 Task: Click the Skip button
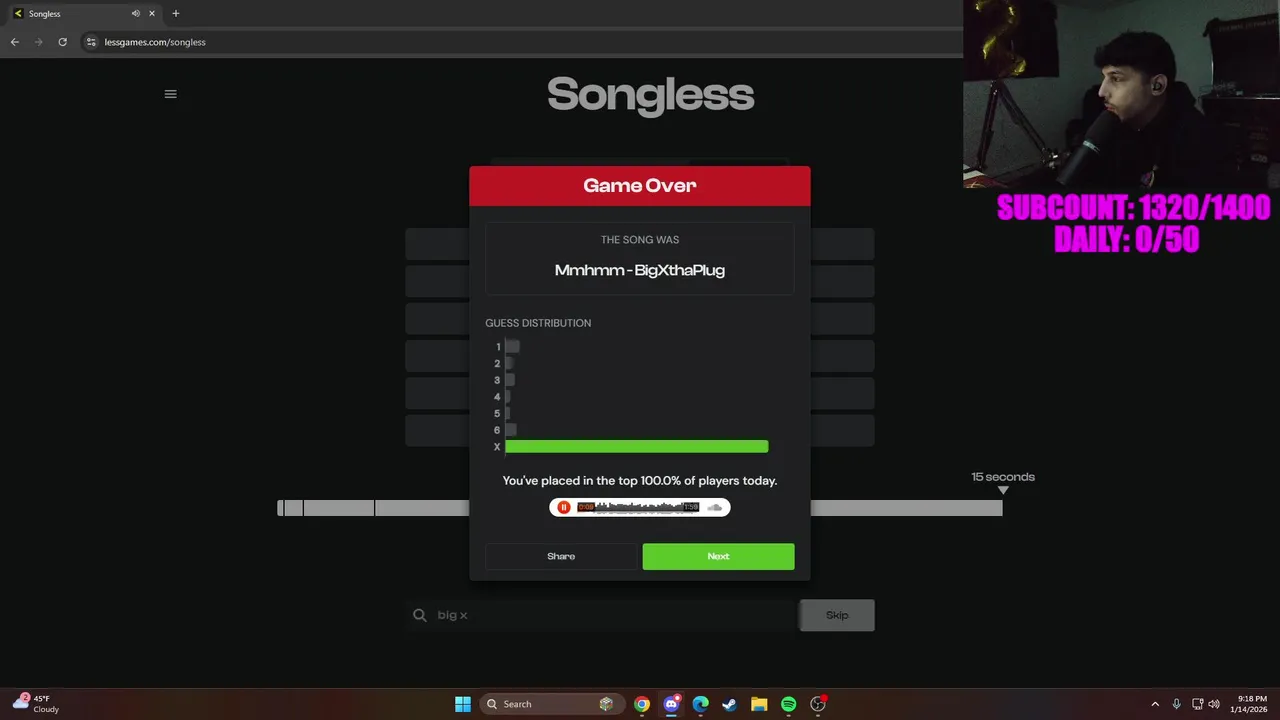tap(837, 615)
